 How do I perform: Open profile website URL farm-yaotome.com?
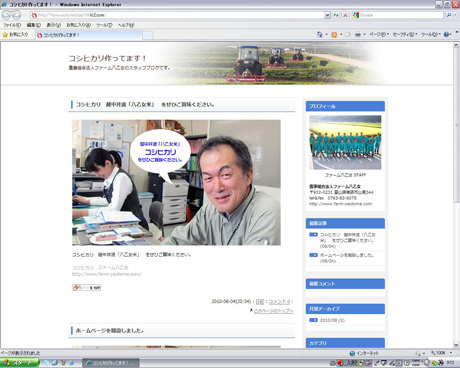[340, 204]
